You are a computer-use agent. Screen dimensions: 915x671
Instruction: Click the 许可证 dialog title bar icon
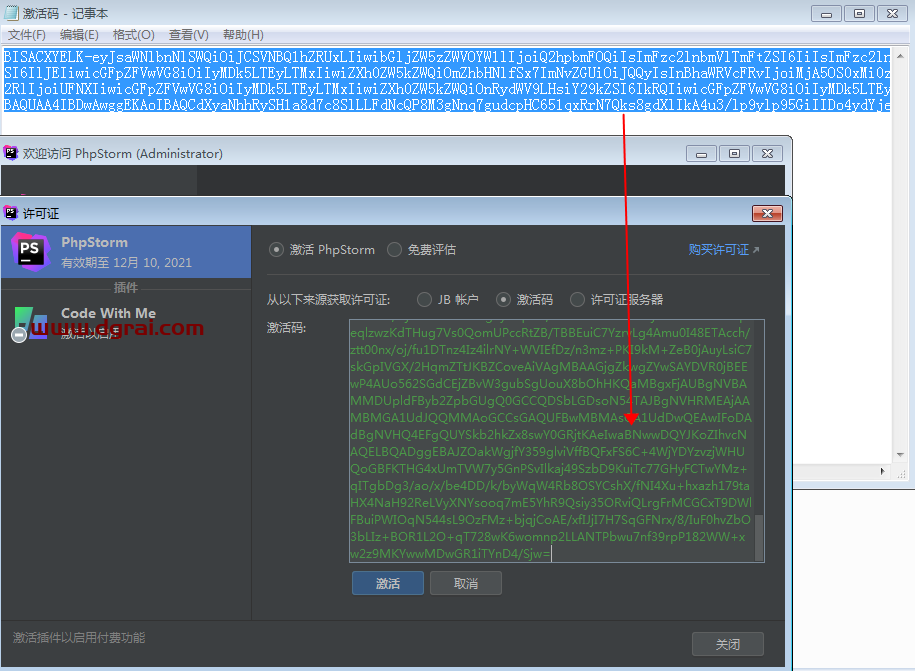[11, 213]
